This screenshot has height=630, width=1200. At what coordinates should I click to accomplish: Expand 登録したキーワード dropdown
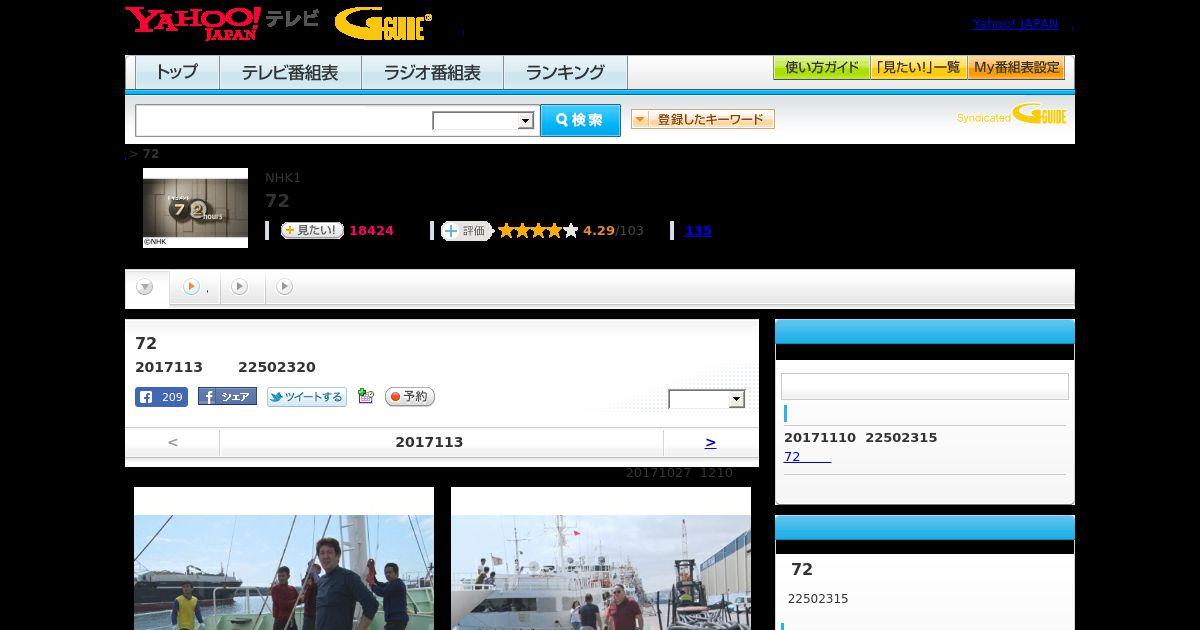[703, 119]
